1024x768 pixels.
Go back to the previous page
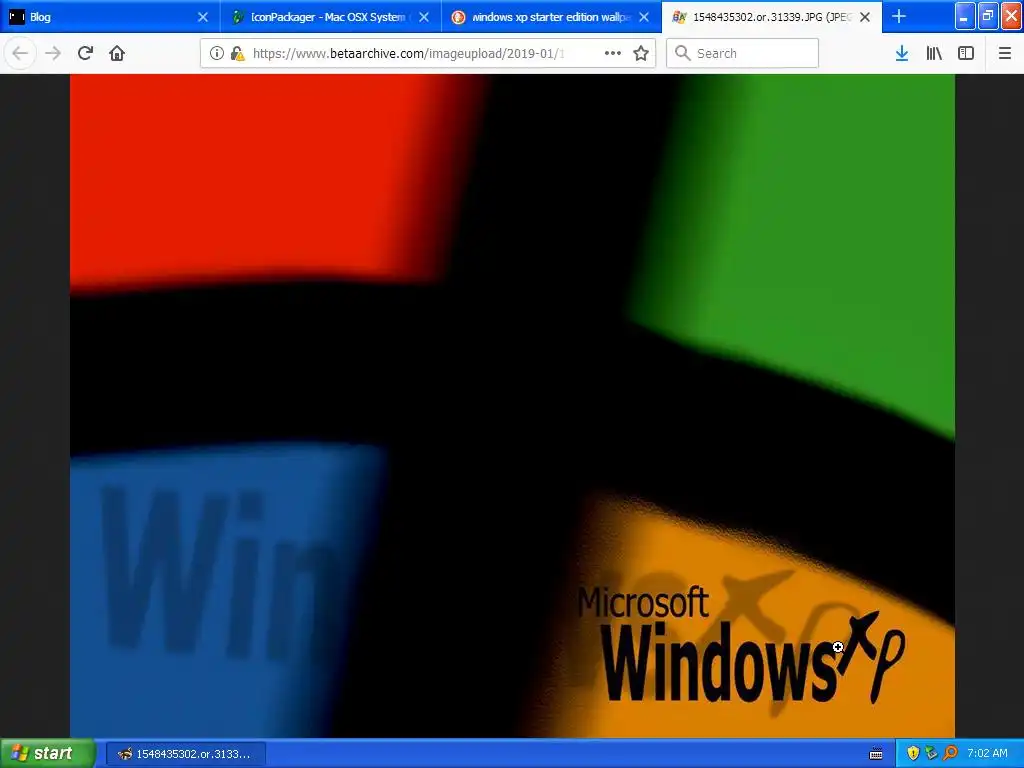[x=20, y=54]
